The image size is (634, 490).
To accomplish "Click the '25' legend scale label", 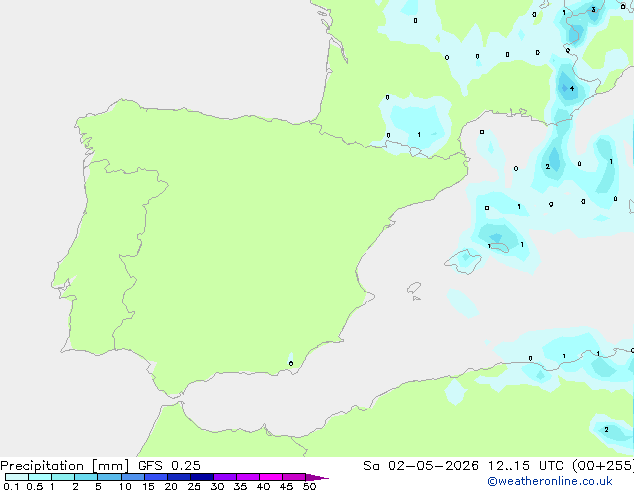I will point(194,486).
